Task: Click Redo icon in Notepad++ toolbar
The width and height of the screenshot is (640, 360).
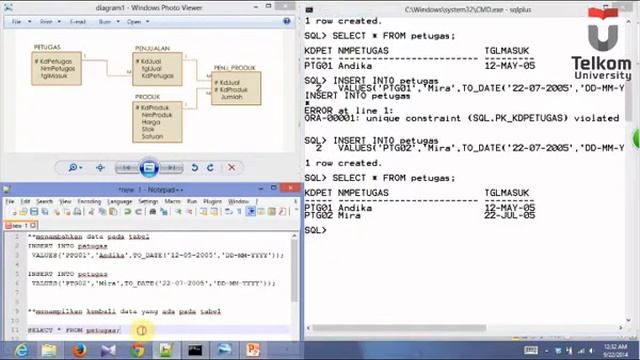Action: click(138, 211)
